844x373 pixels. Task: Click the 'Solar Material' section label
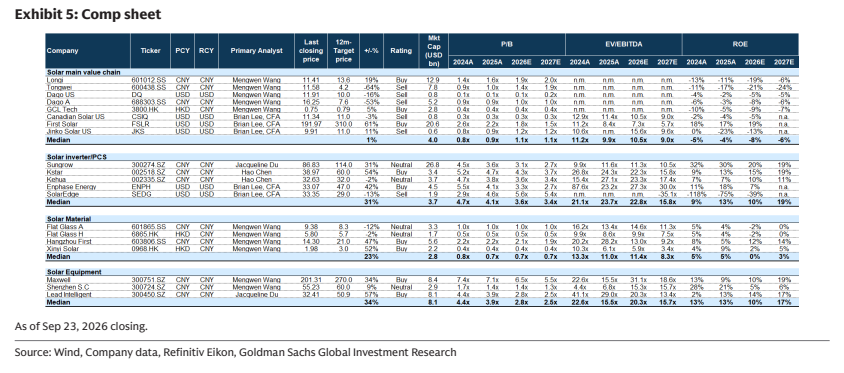point(69,219)
